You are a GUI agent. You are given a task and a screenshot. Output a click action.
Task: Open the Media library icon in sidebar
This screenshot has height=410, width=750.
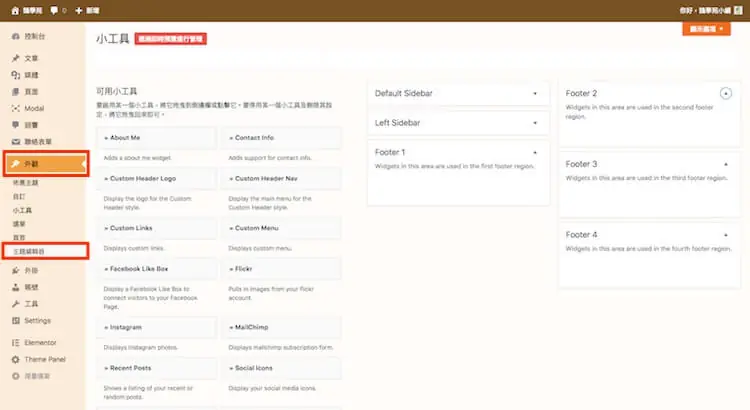pyautogui.click(x=16, y=75)
